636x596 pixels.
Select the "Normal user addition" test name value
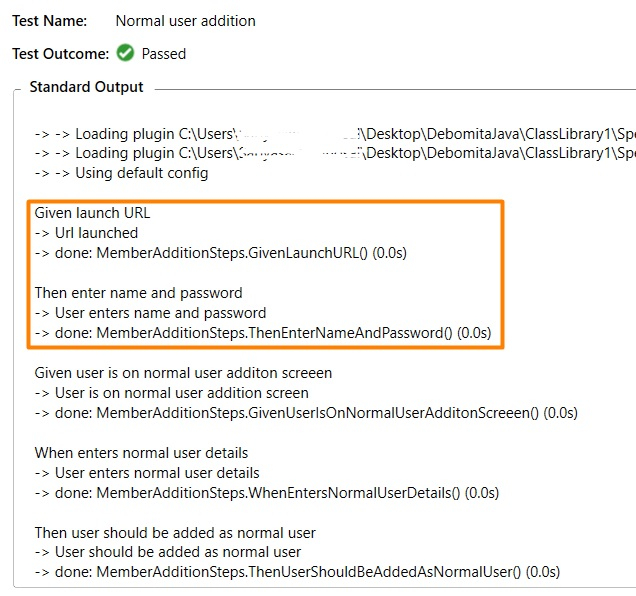tap(185, 20)
